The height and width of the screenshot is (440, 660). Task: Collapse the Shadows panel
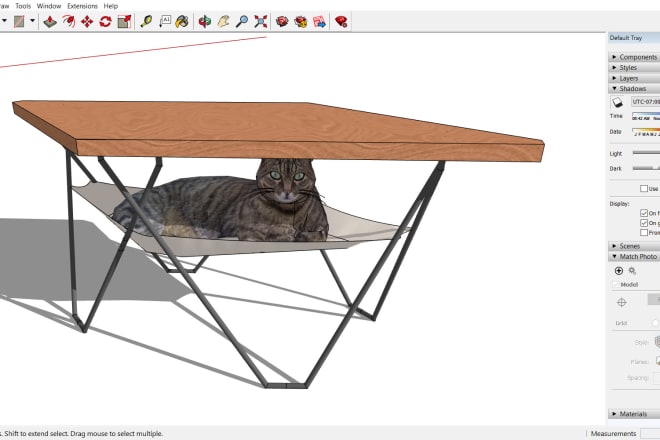click(x=634, y=88)
